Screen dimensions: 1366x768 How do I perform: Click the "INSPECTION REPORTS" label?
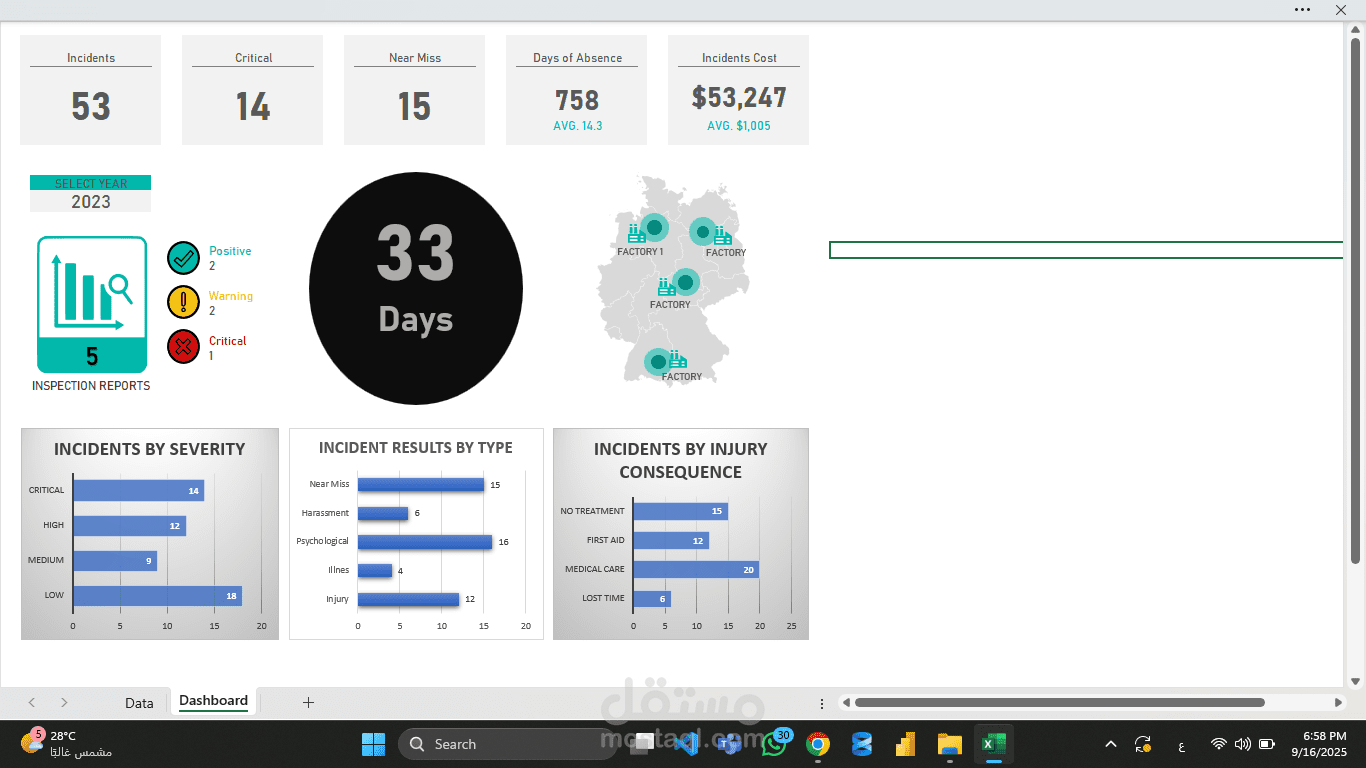tap(91, 386)
